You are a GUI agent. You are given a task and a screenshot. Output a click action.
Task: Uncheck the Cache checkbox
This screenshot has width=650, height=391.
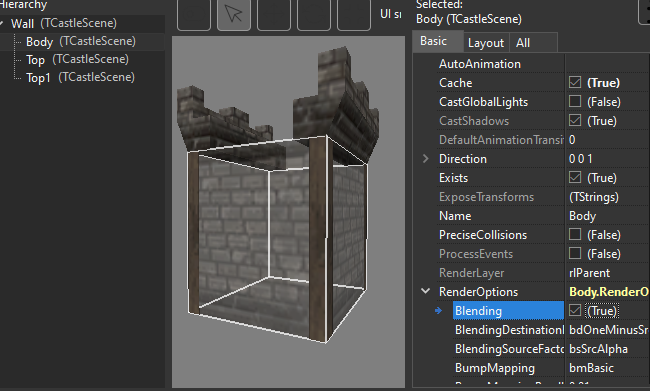[x=575, y=82]
